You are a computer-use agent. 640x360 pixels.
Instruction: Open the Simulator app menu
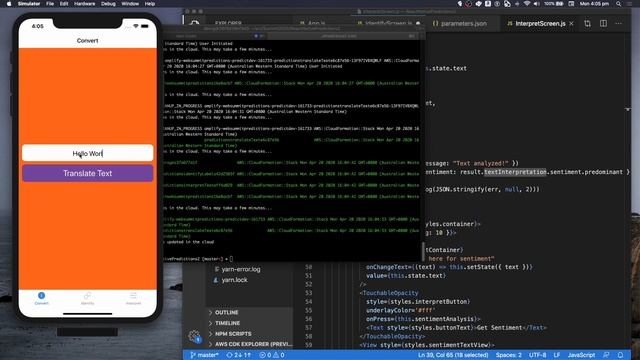(x=29, y=4)
